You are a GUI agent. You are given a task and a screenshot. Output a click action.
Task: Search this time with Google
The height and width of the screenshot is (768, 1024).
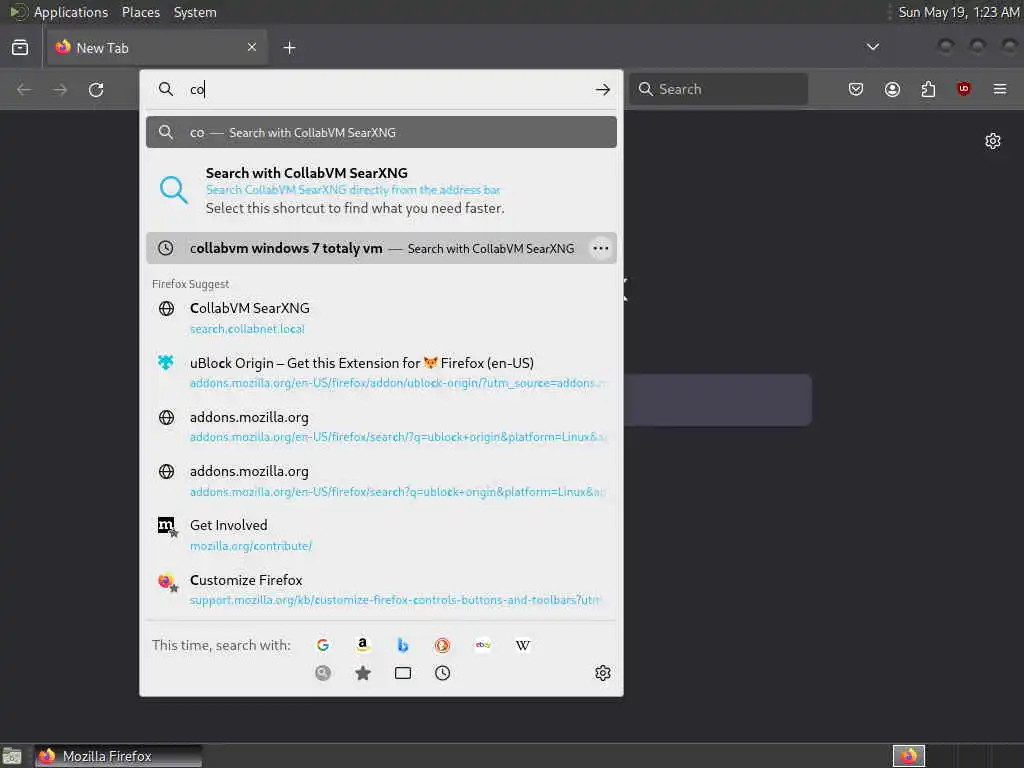pos(323,645)
